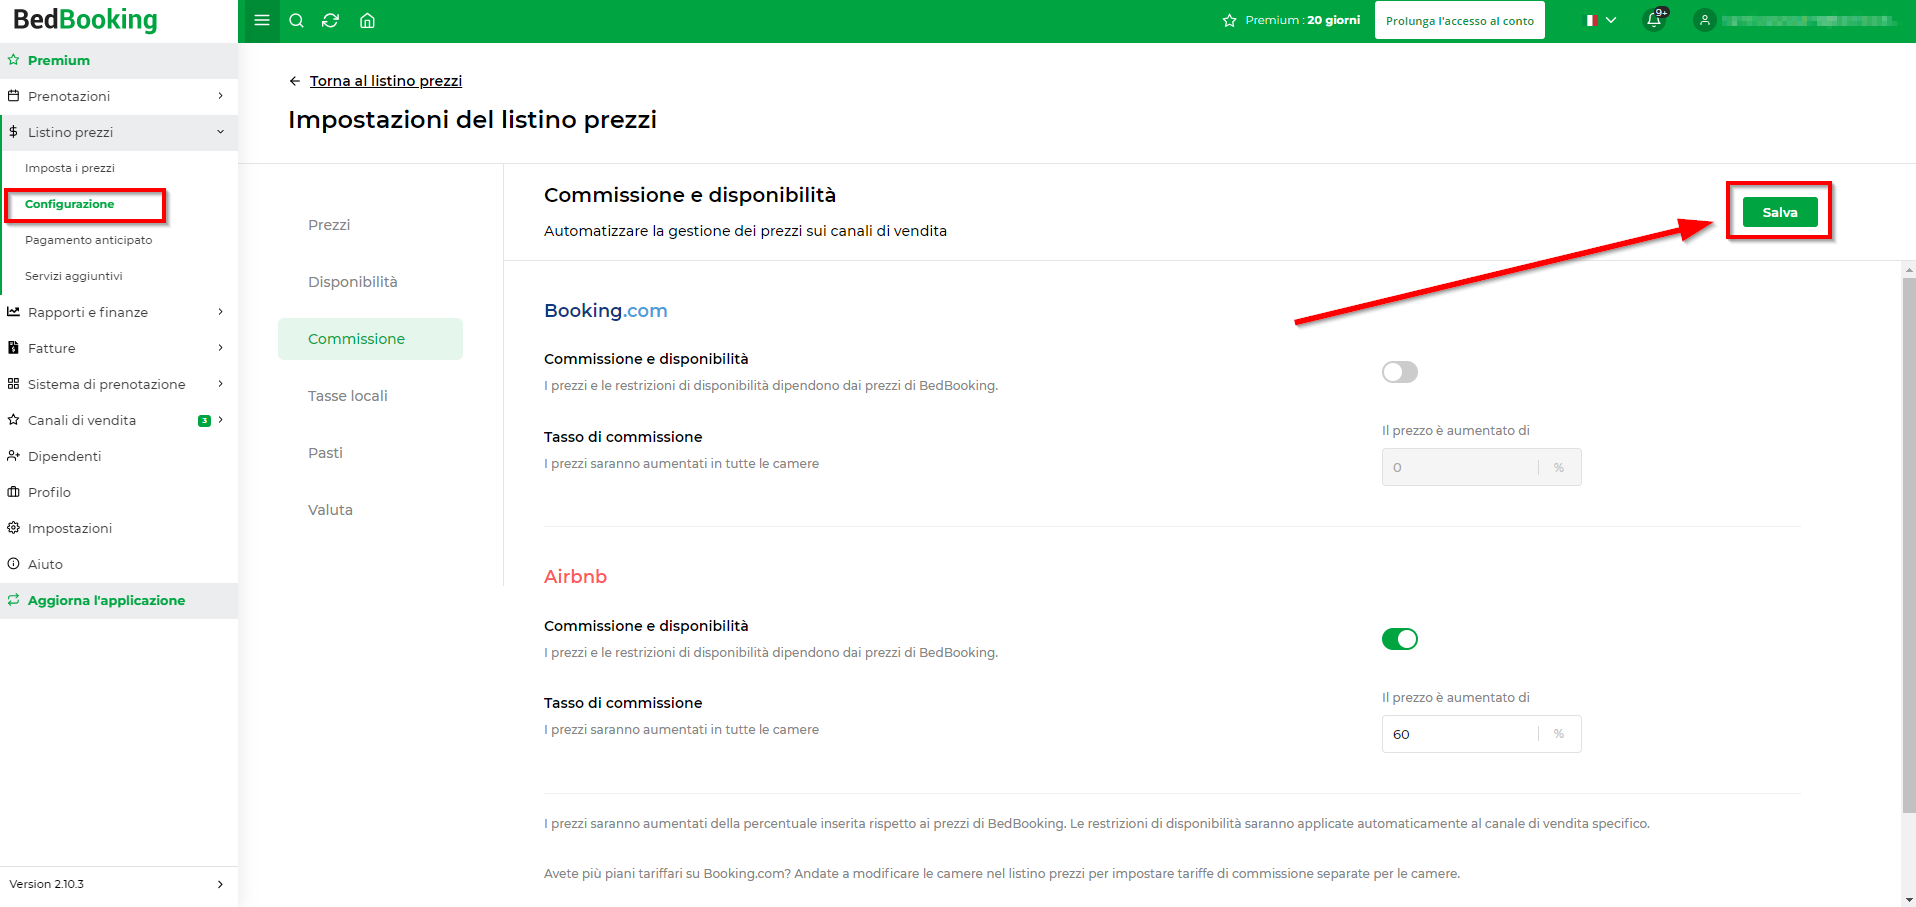The width and height of the screenshot is (1916, 907).
Task: Click the BedBooking logo
Action: coord(85,20)
